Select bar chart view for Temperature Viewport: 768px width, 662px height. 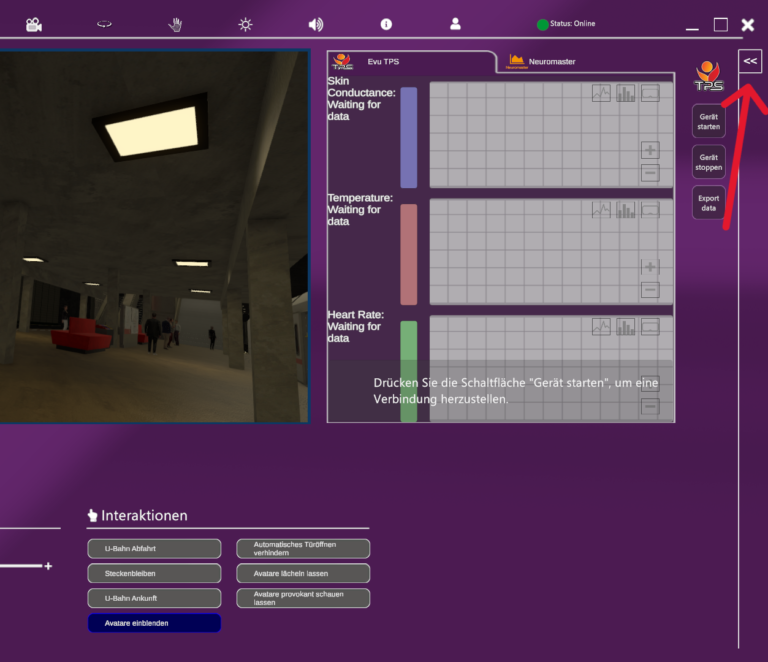[625, 210]
